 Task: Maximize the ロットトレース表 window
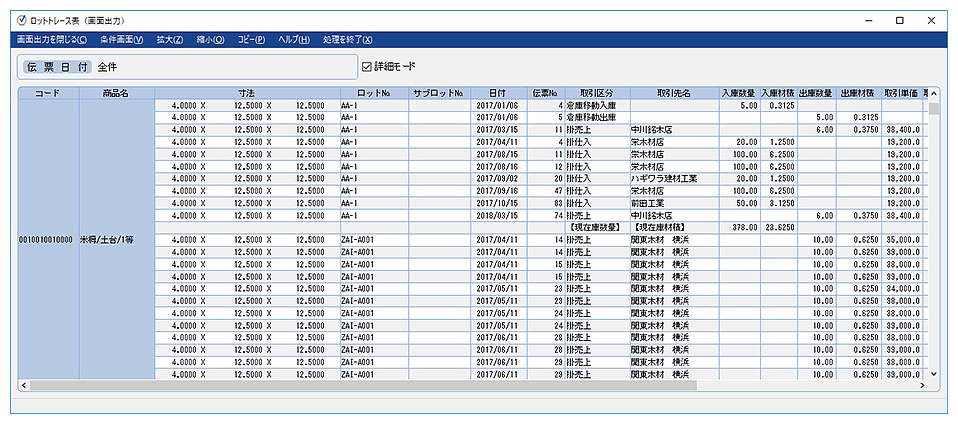[x=899, y=20]
